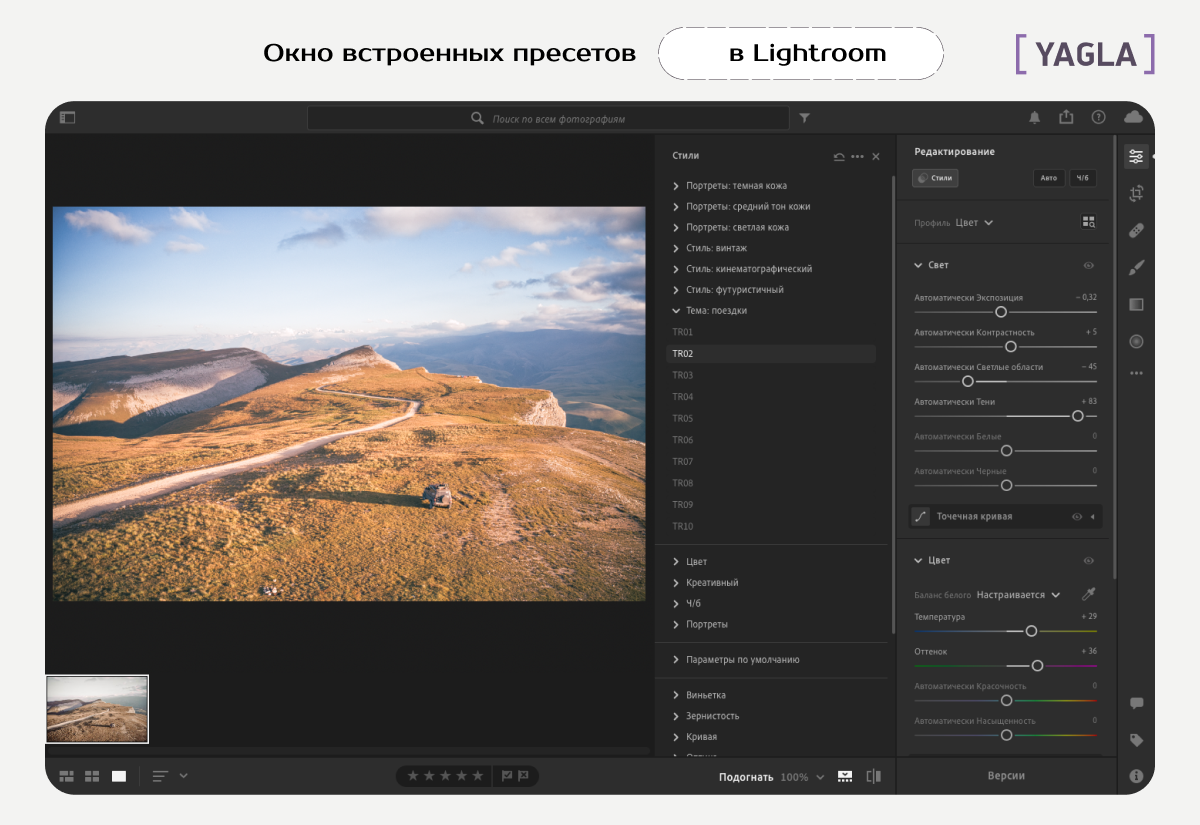Screen dimensions: 1200x825
Task: Select the TR02 preset
Action: 771,354
